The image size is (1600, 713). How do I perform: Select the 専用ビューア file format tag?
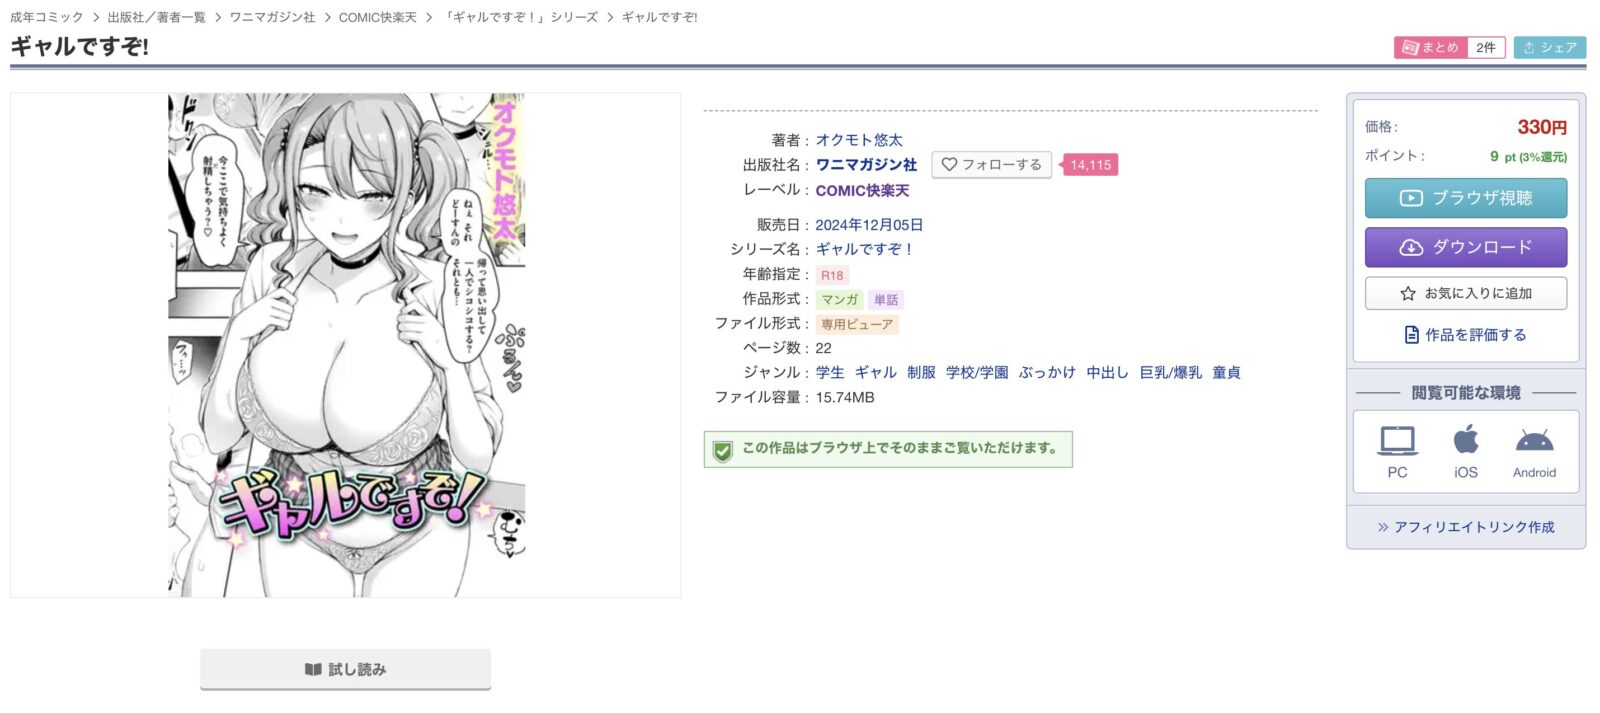856,324
